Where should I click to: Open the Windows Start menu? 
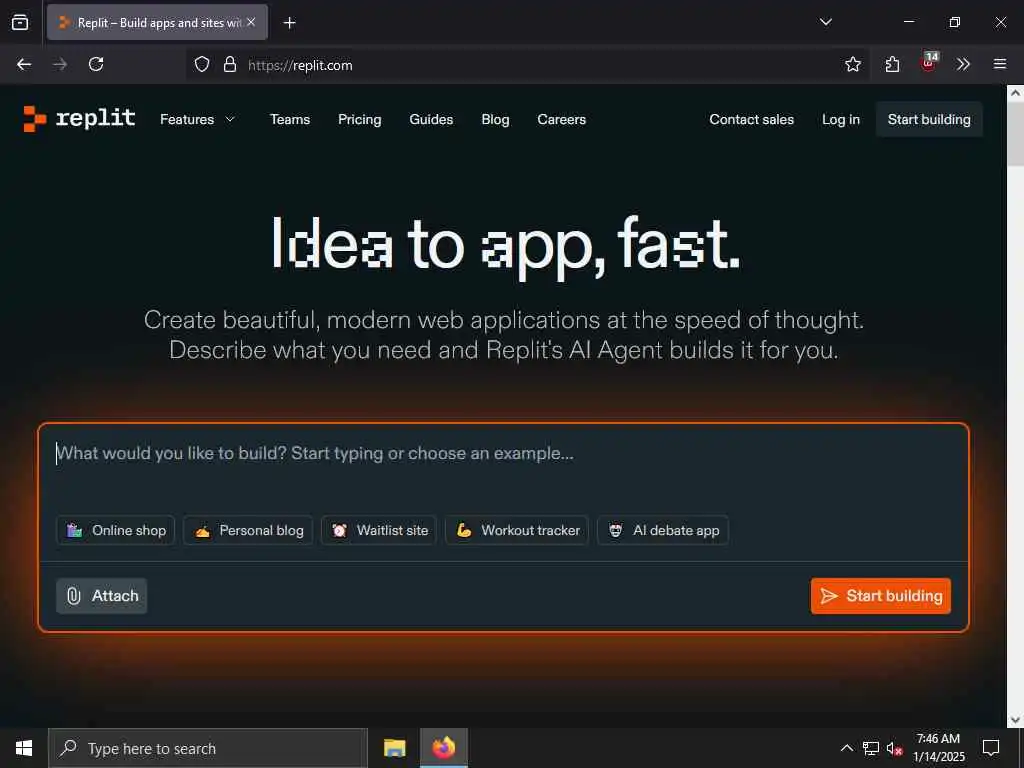24,748
